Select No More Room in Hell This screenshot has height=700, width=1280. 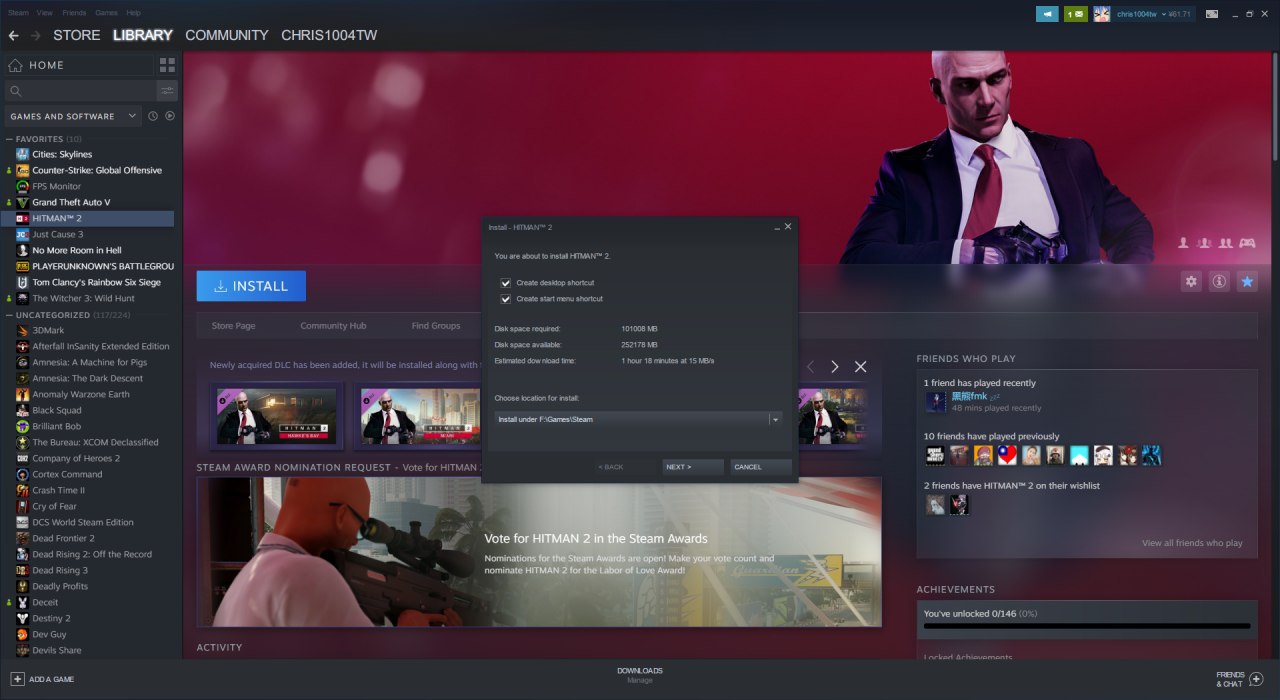[77, 250]
